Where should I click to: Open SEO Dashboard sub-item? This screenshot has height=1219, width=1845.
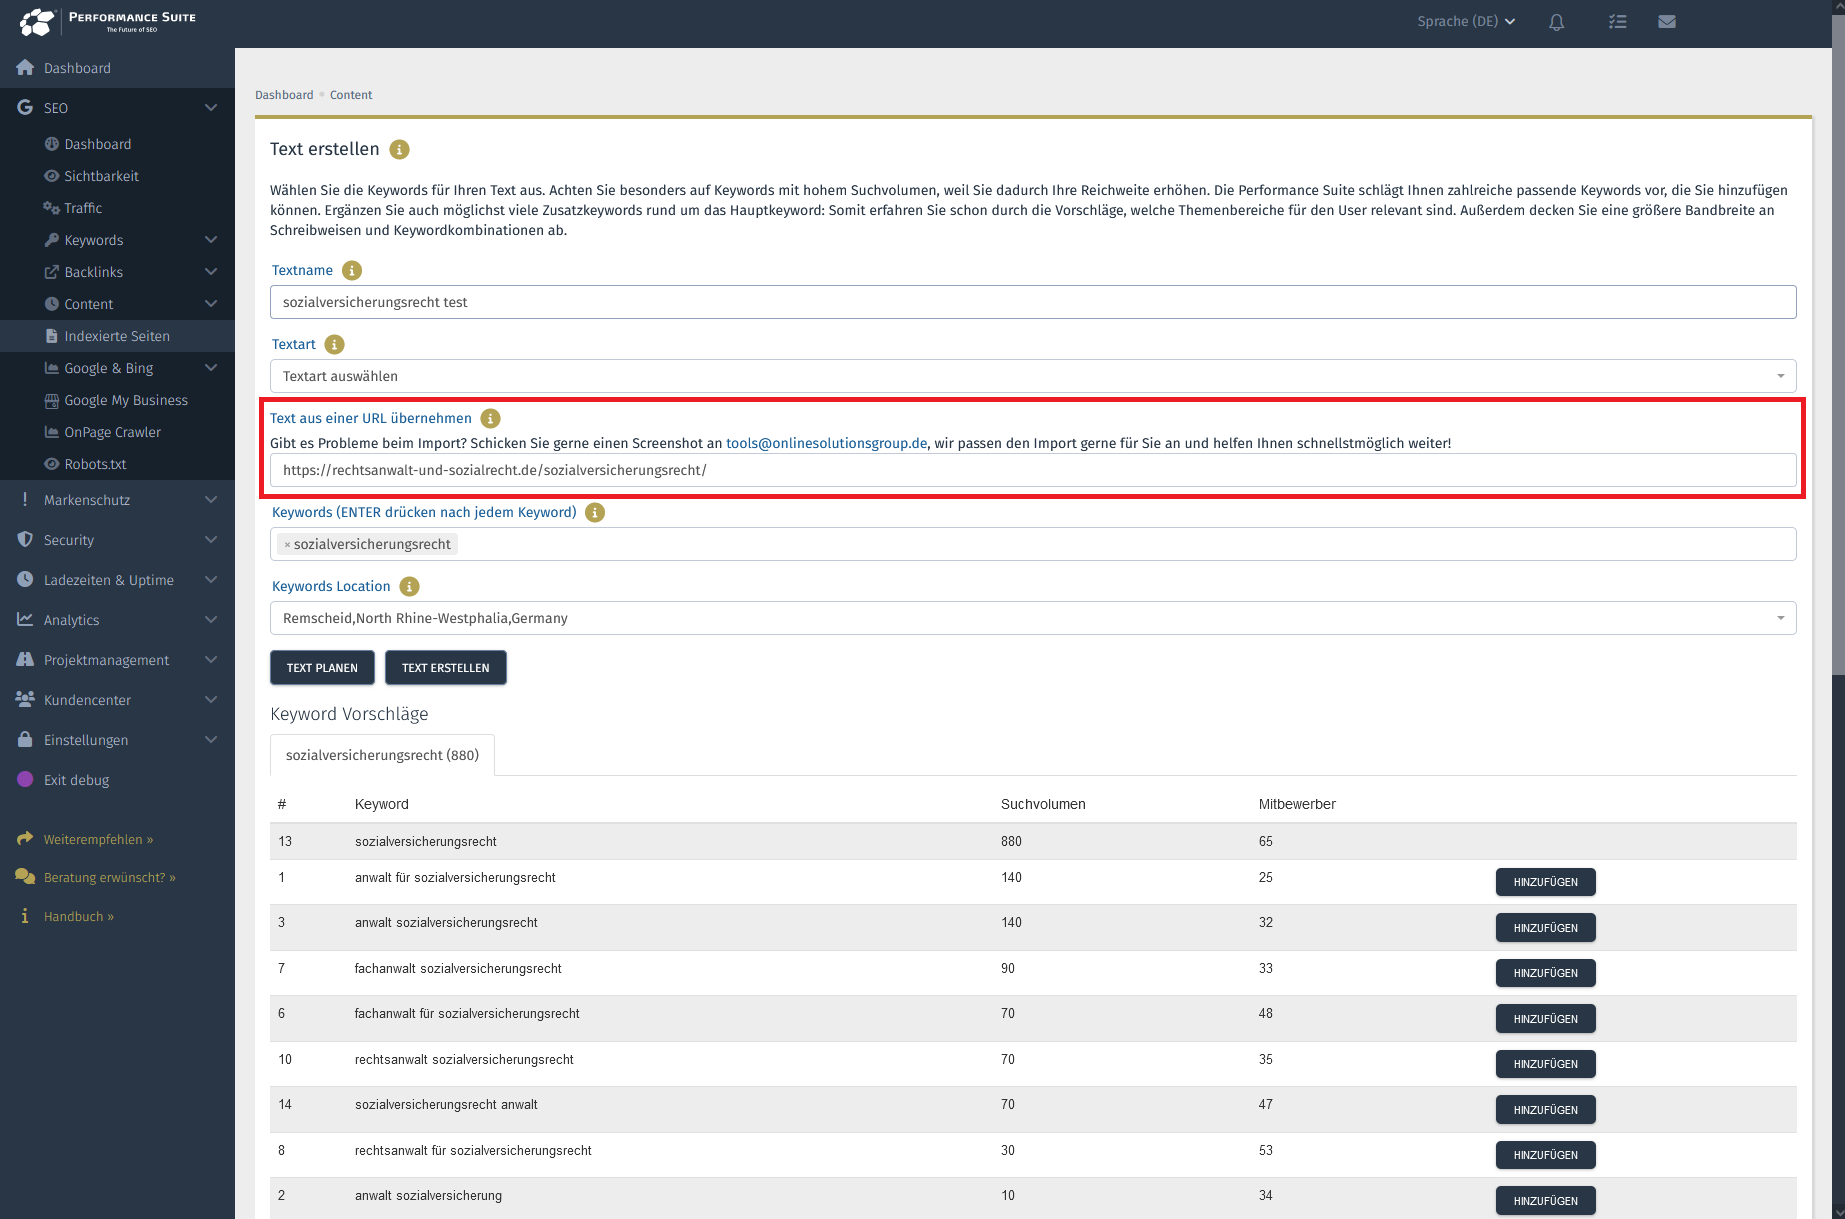[97, 144]
